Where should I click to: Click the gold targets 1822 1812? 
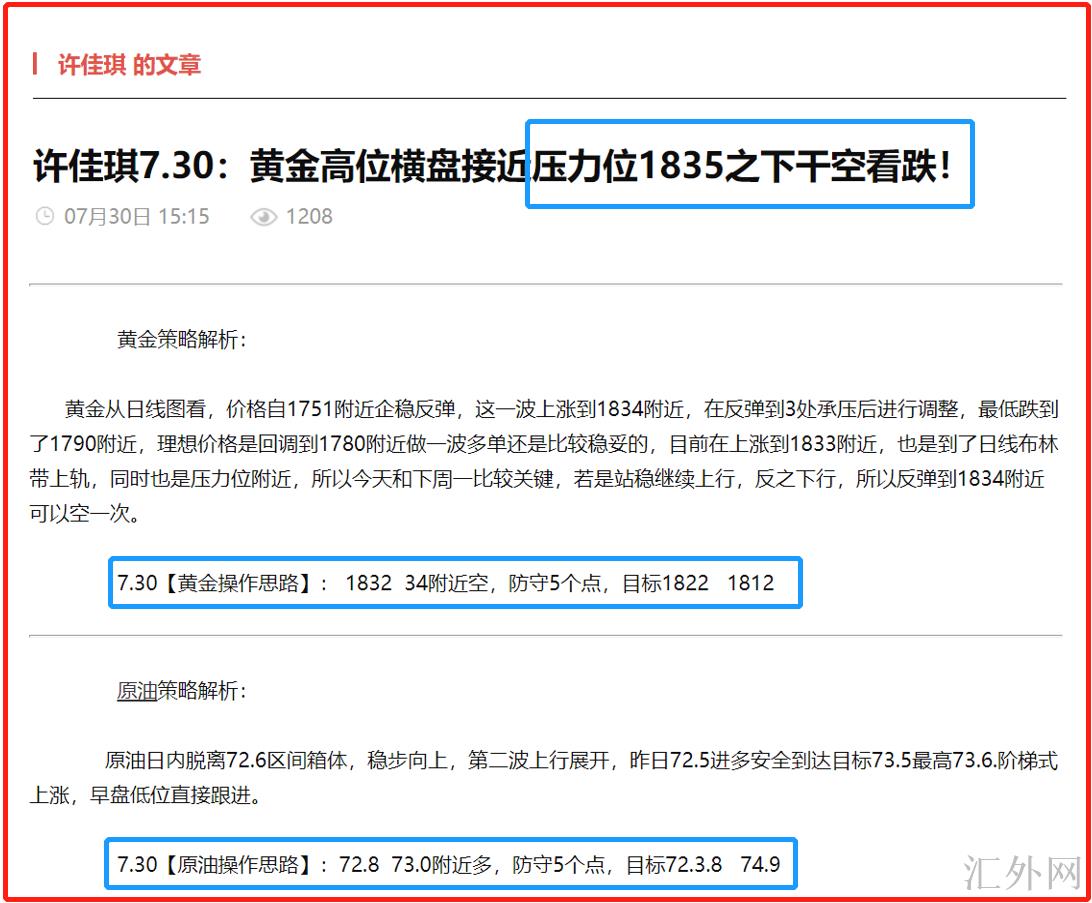tap(718, 583)
